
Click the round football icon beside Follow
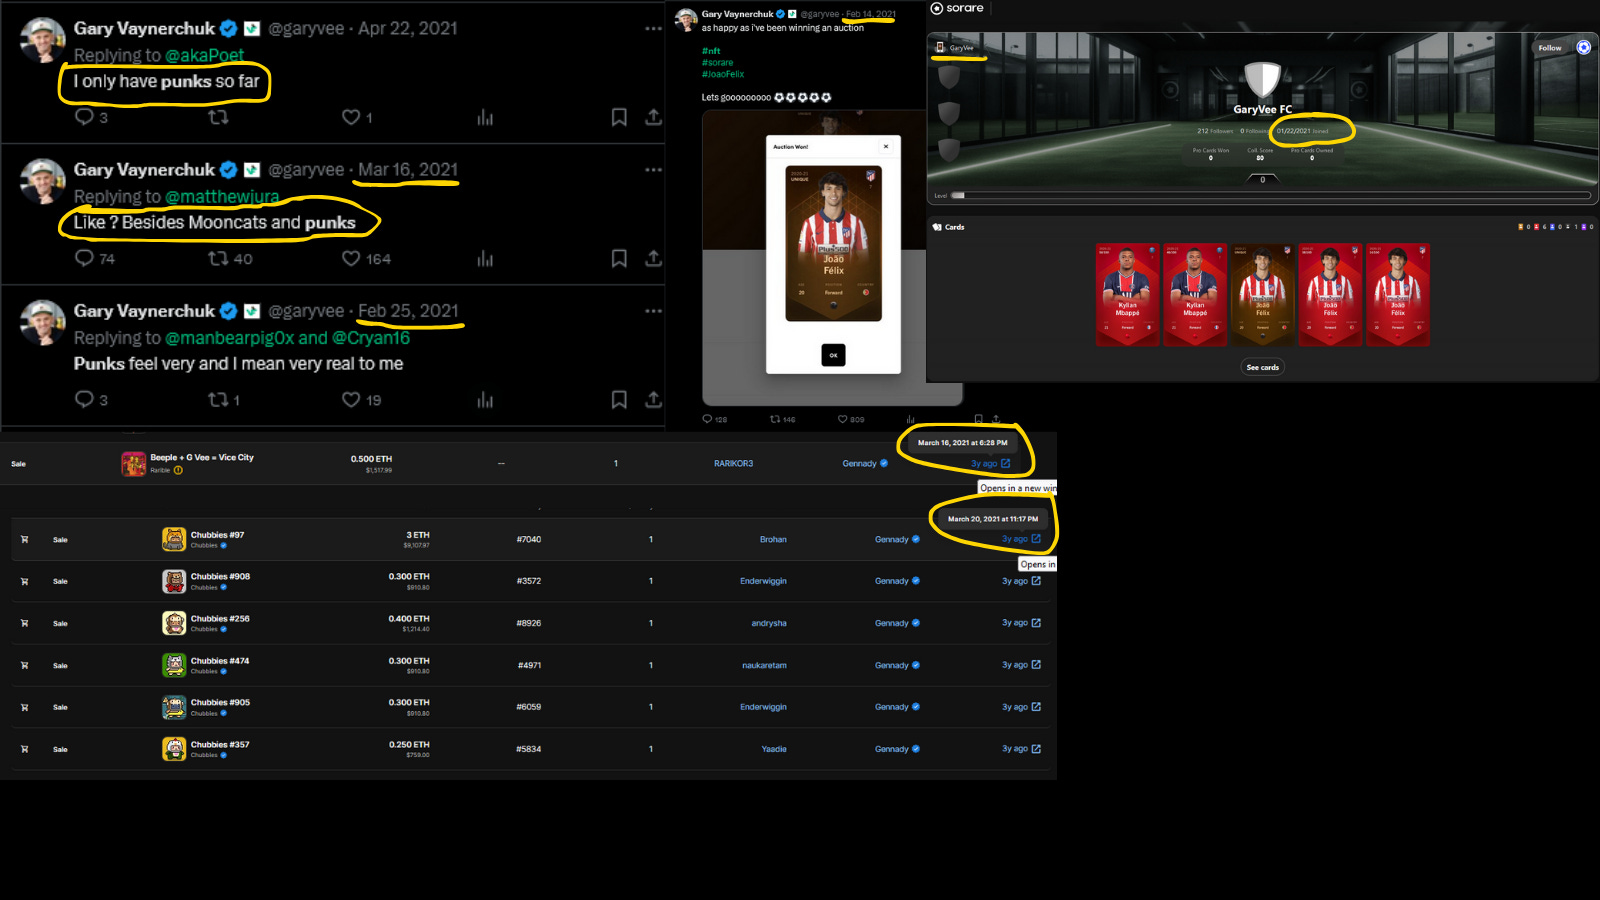pyautogui.click(x=1584, y=47)
